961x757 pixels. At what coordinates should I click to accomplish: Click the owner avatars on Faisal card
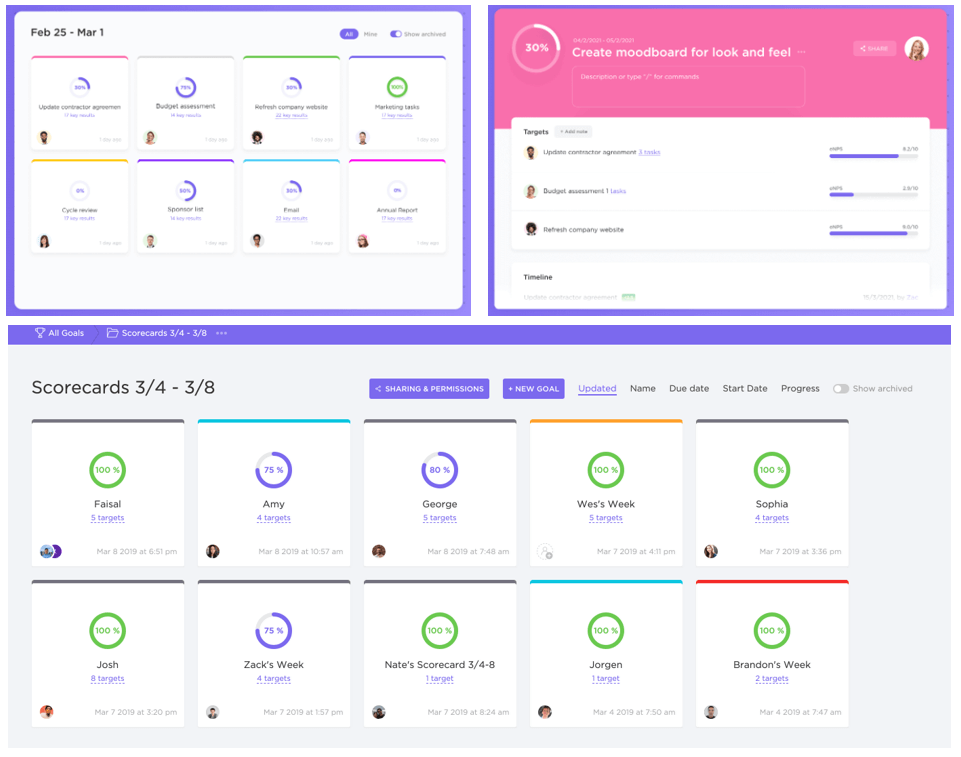[50, 552]
